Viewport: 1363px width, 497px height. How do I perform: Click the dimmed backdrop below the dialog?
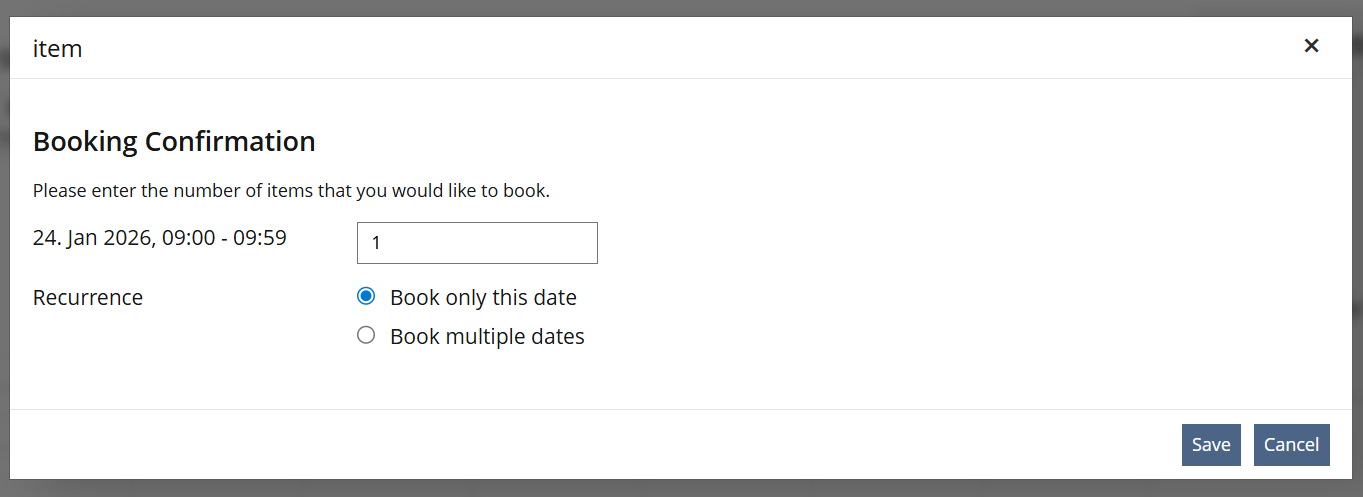pos(680,489)
